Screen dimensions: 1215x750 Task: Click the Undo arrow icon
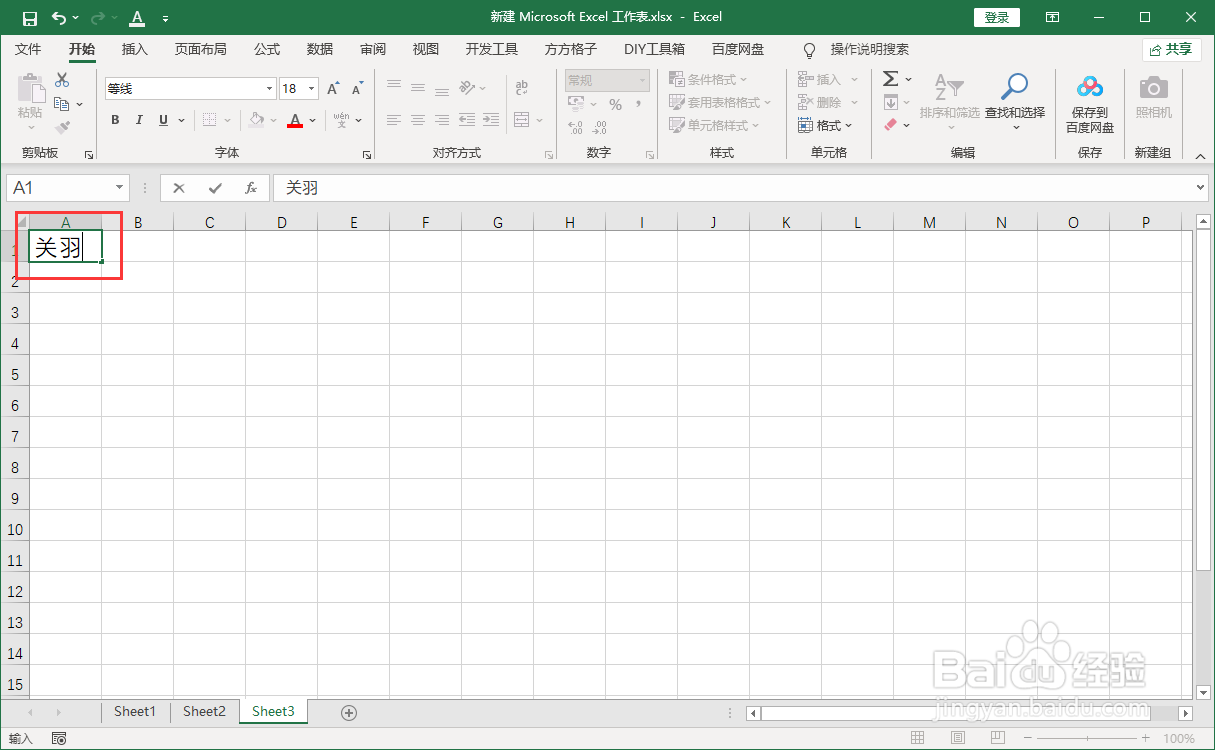(59, 18)
